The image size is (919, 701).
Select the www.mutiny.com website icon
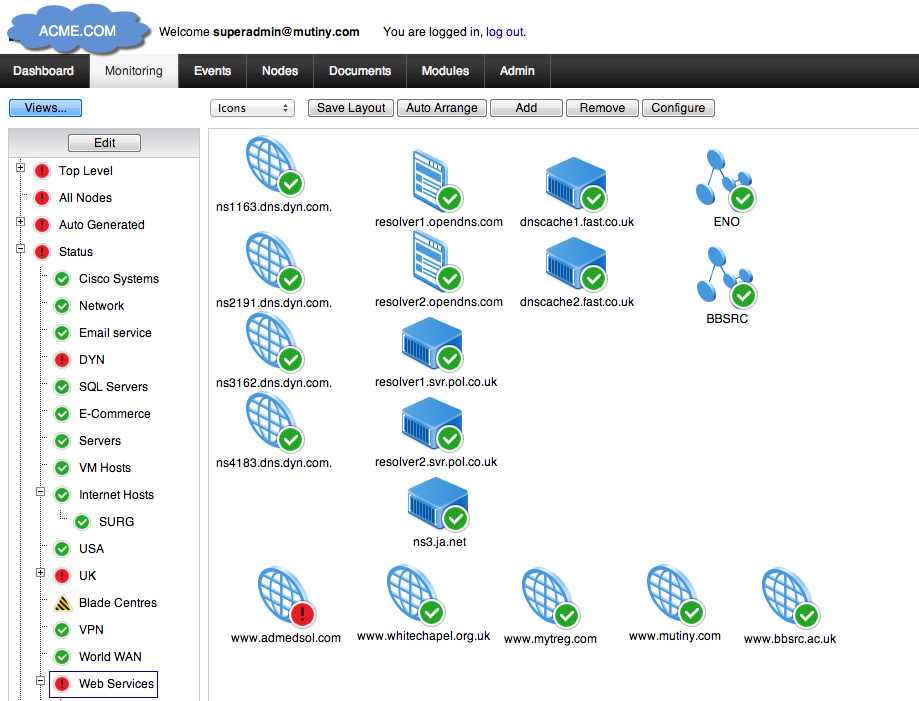click(x=673, y=596)
